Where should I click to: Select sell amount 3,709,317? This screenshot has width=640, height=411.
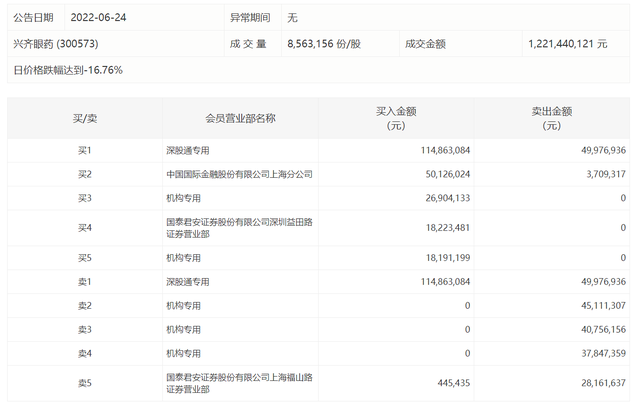tap(606, 174)
